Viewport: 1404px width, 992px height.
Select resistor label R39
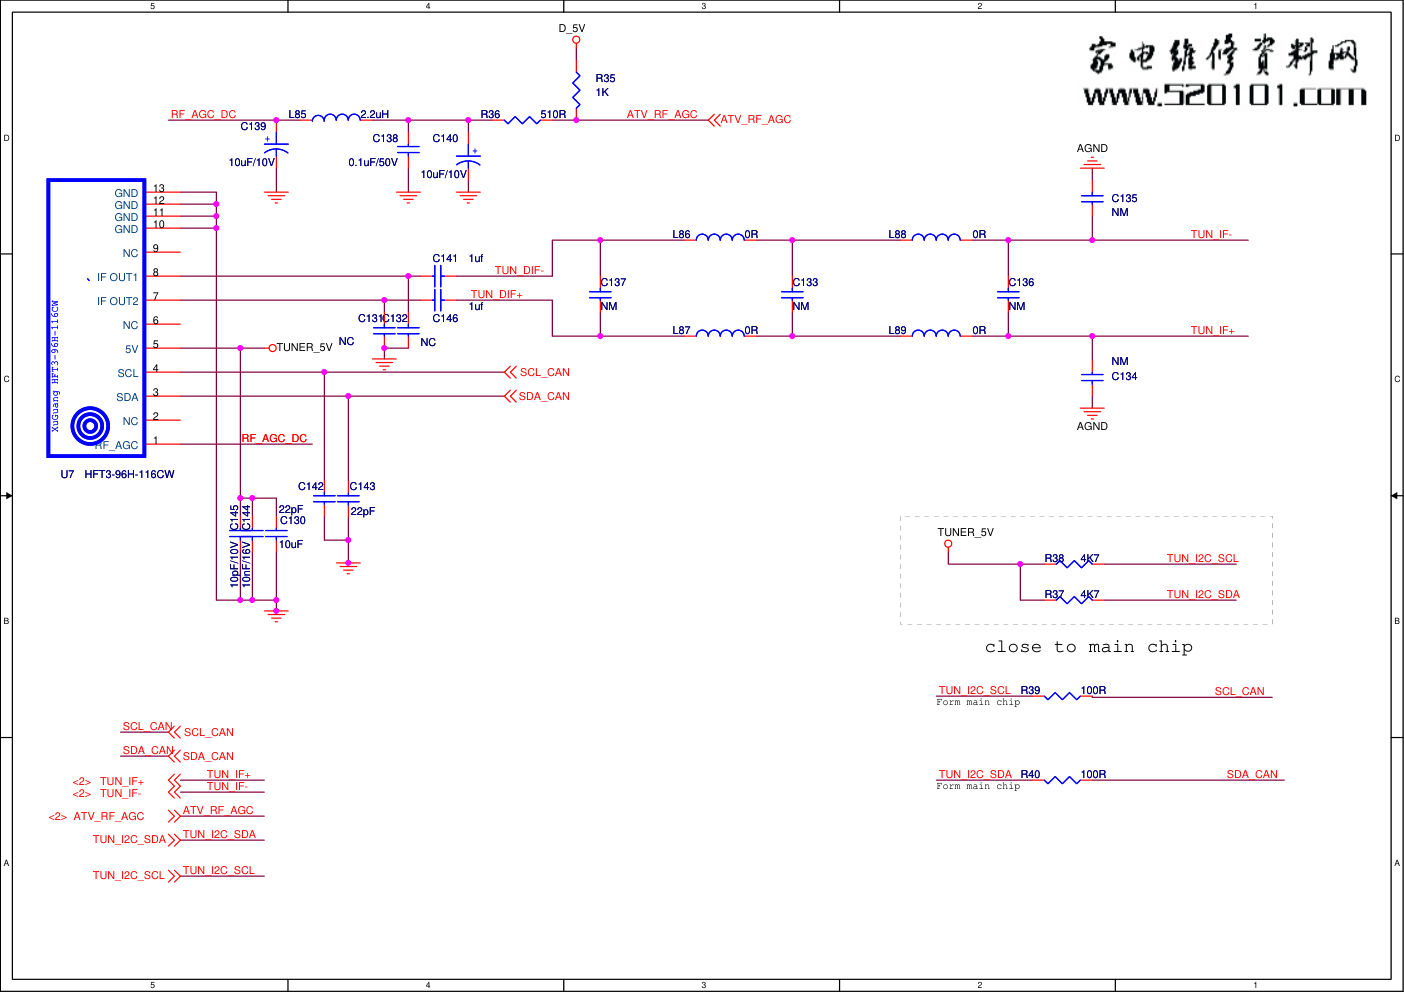pyautogui.click(x=1030, y=690)
